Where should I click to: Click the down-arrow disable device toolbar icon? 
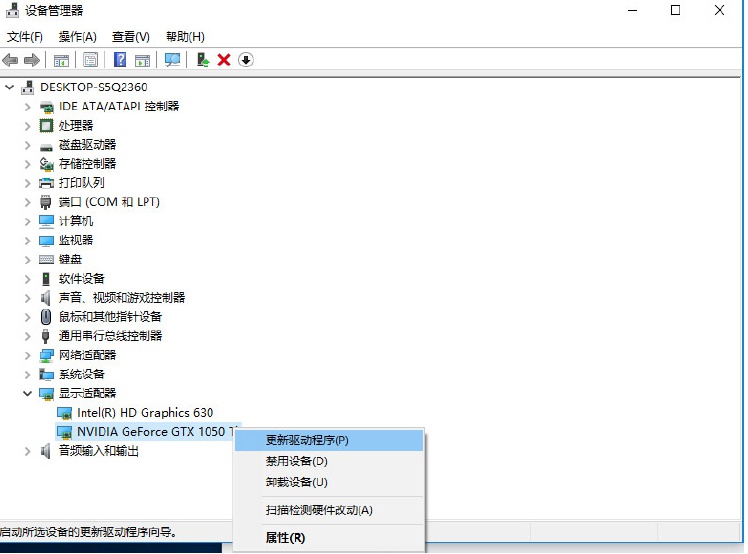tap(246, 60)
